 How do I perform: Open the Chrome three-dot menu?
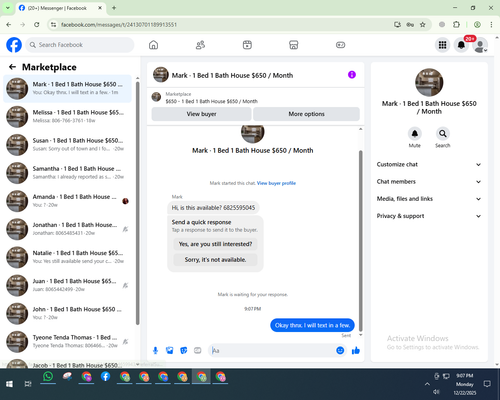(x=491, y=24)
